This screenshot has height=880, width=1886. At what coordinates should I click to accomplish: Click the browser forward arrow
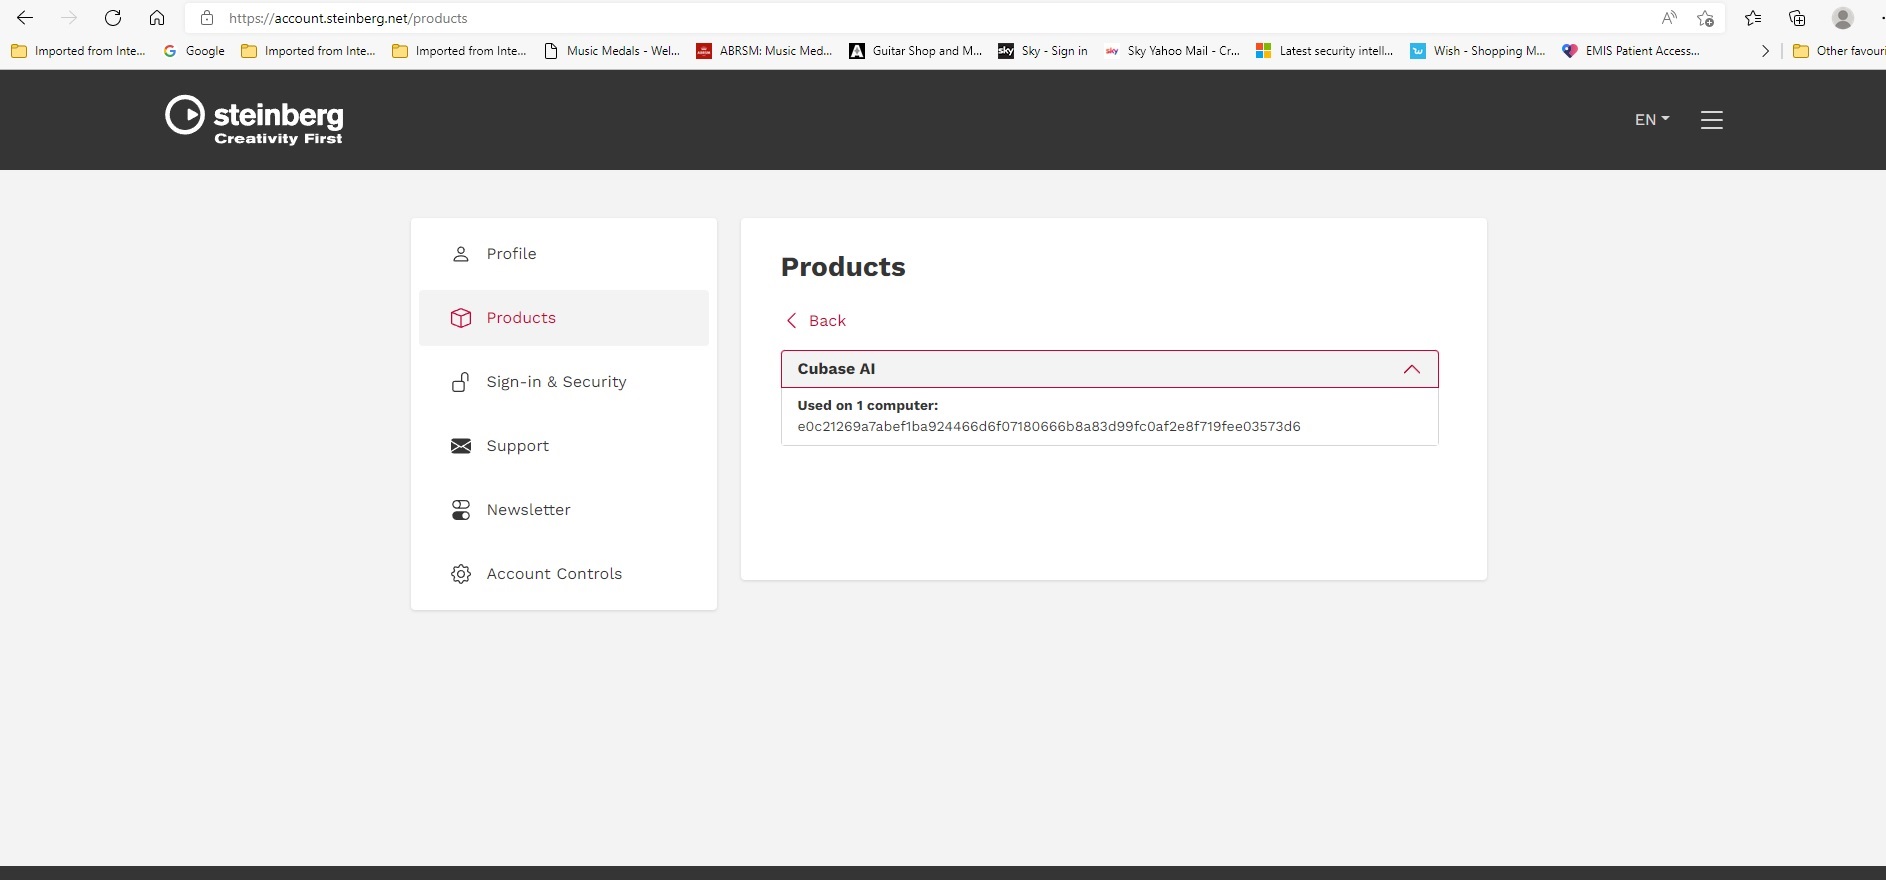coord(69,18)
